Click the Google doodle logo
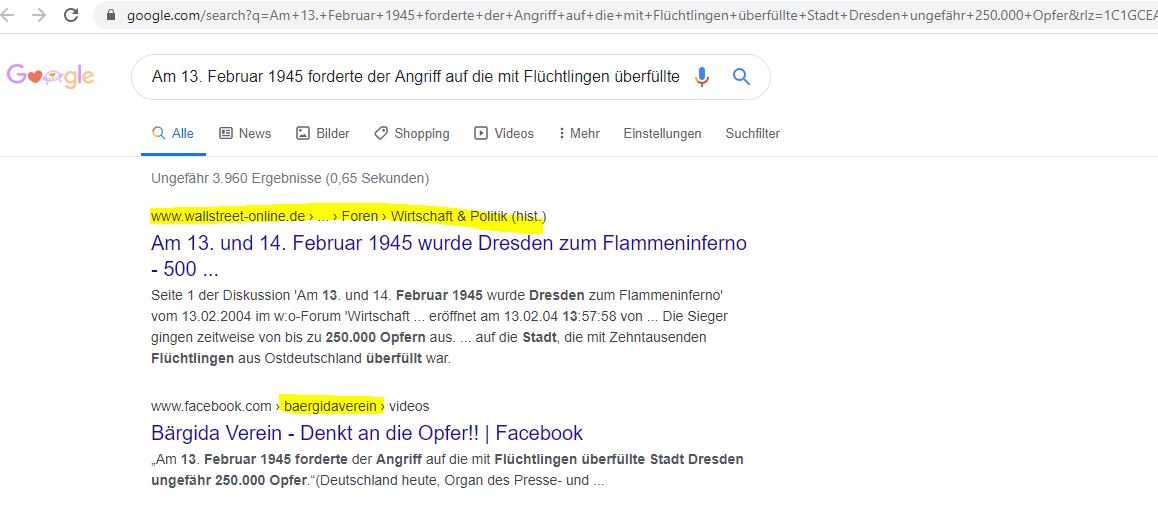The image size is (1158, 512). point(50,75)
